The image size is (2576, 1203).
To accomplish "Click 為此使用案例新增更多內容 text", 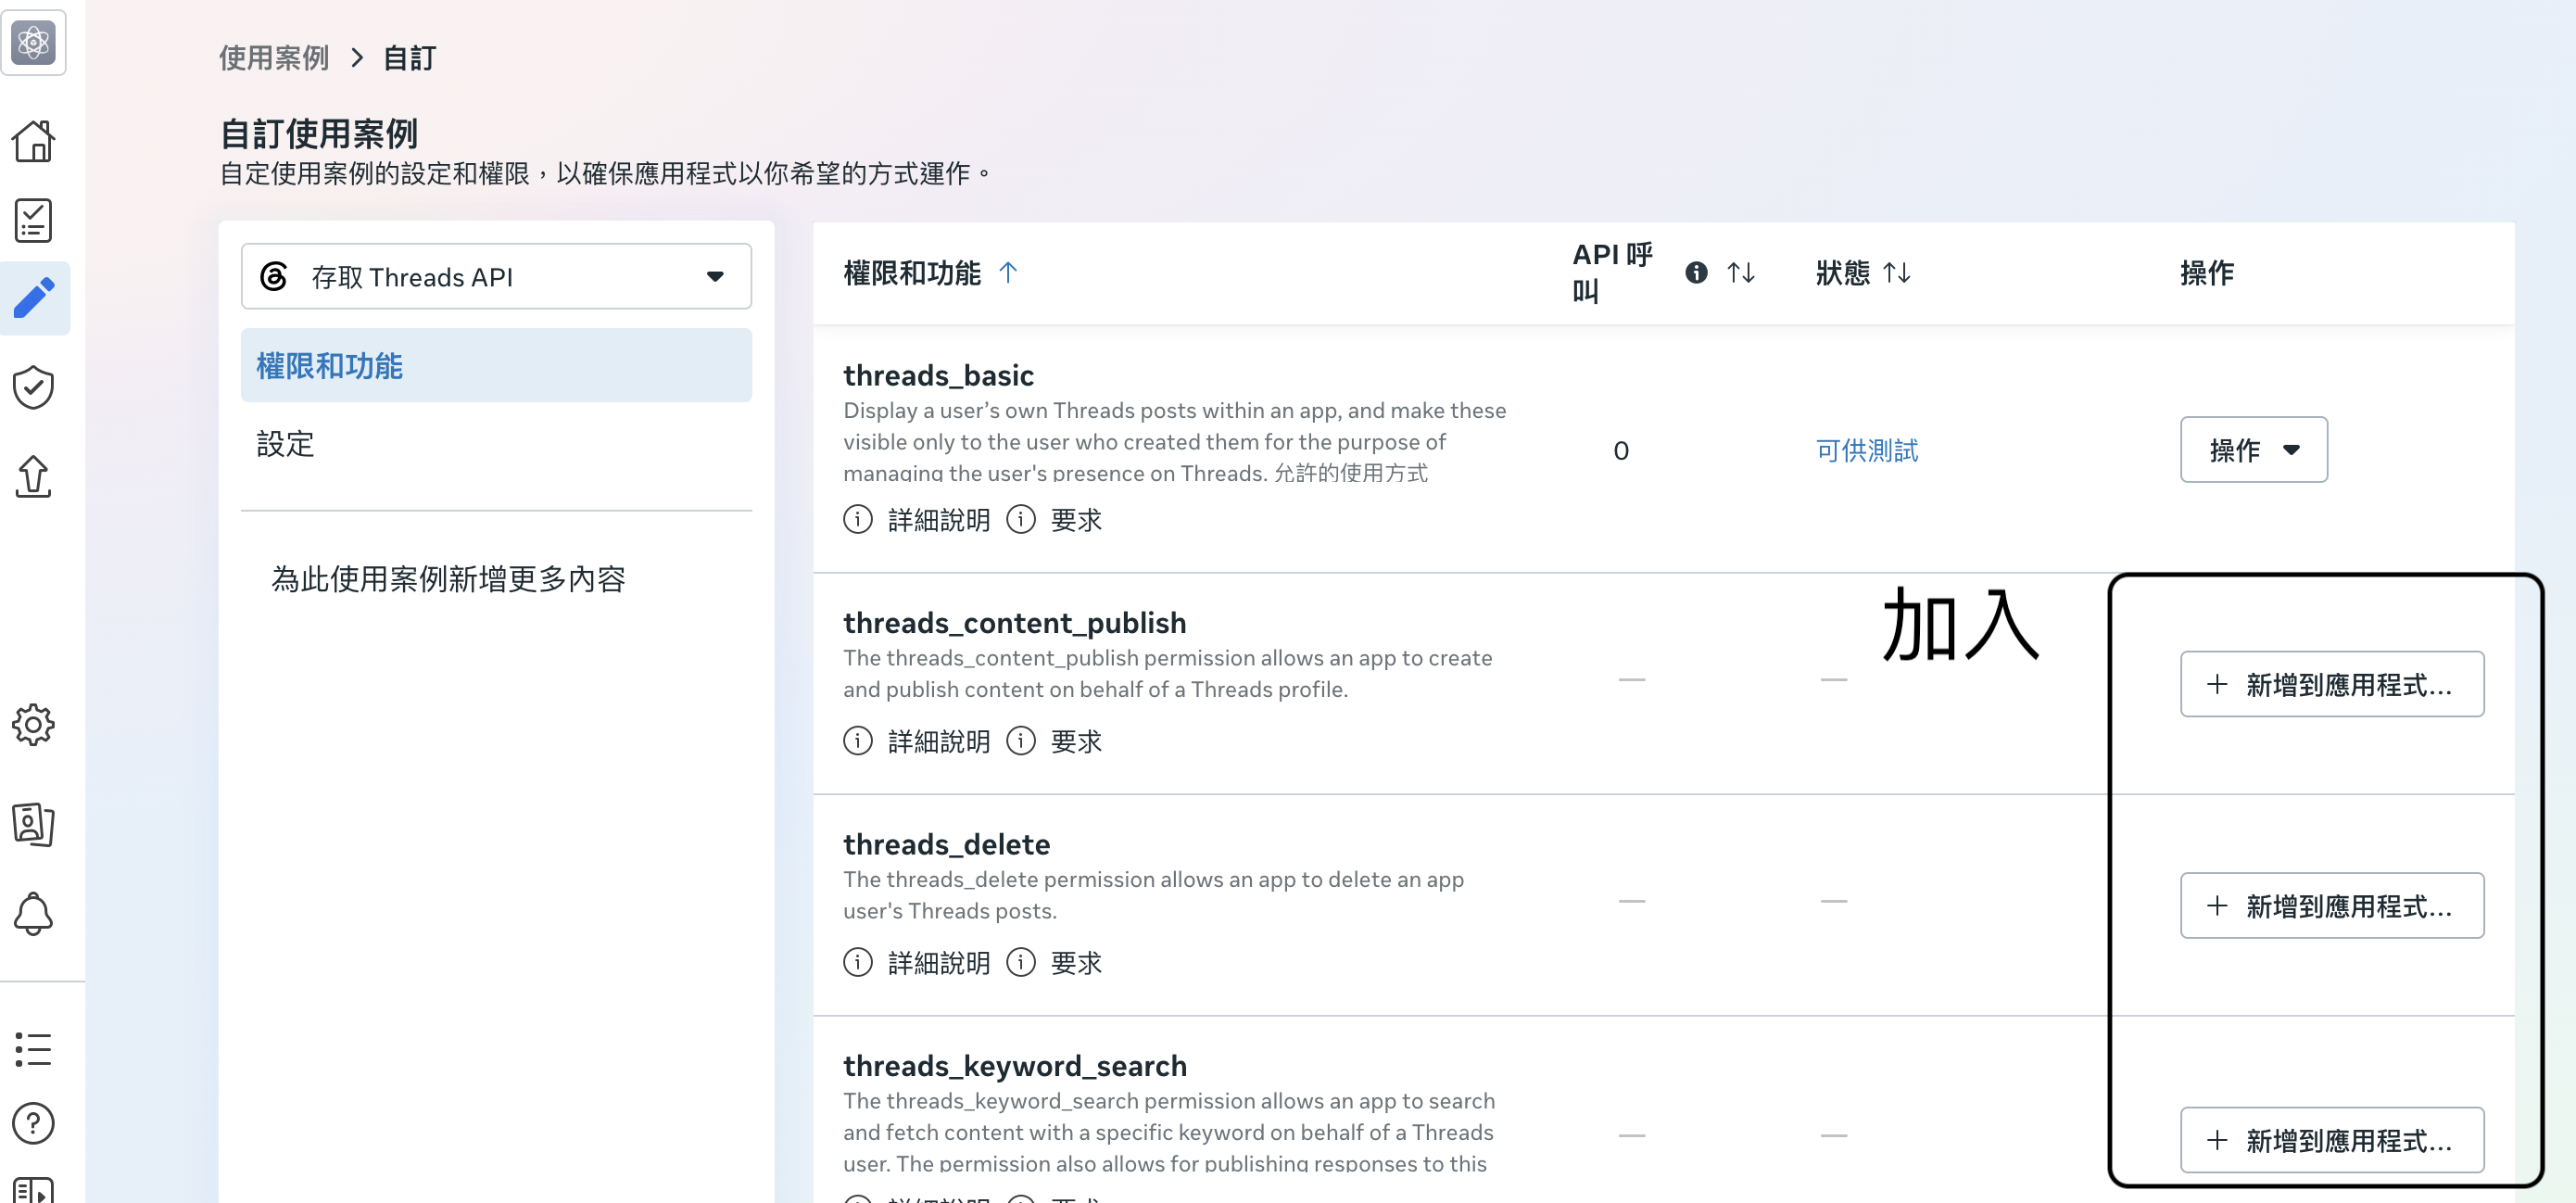I will coord(448,578).
